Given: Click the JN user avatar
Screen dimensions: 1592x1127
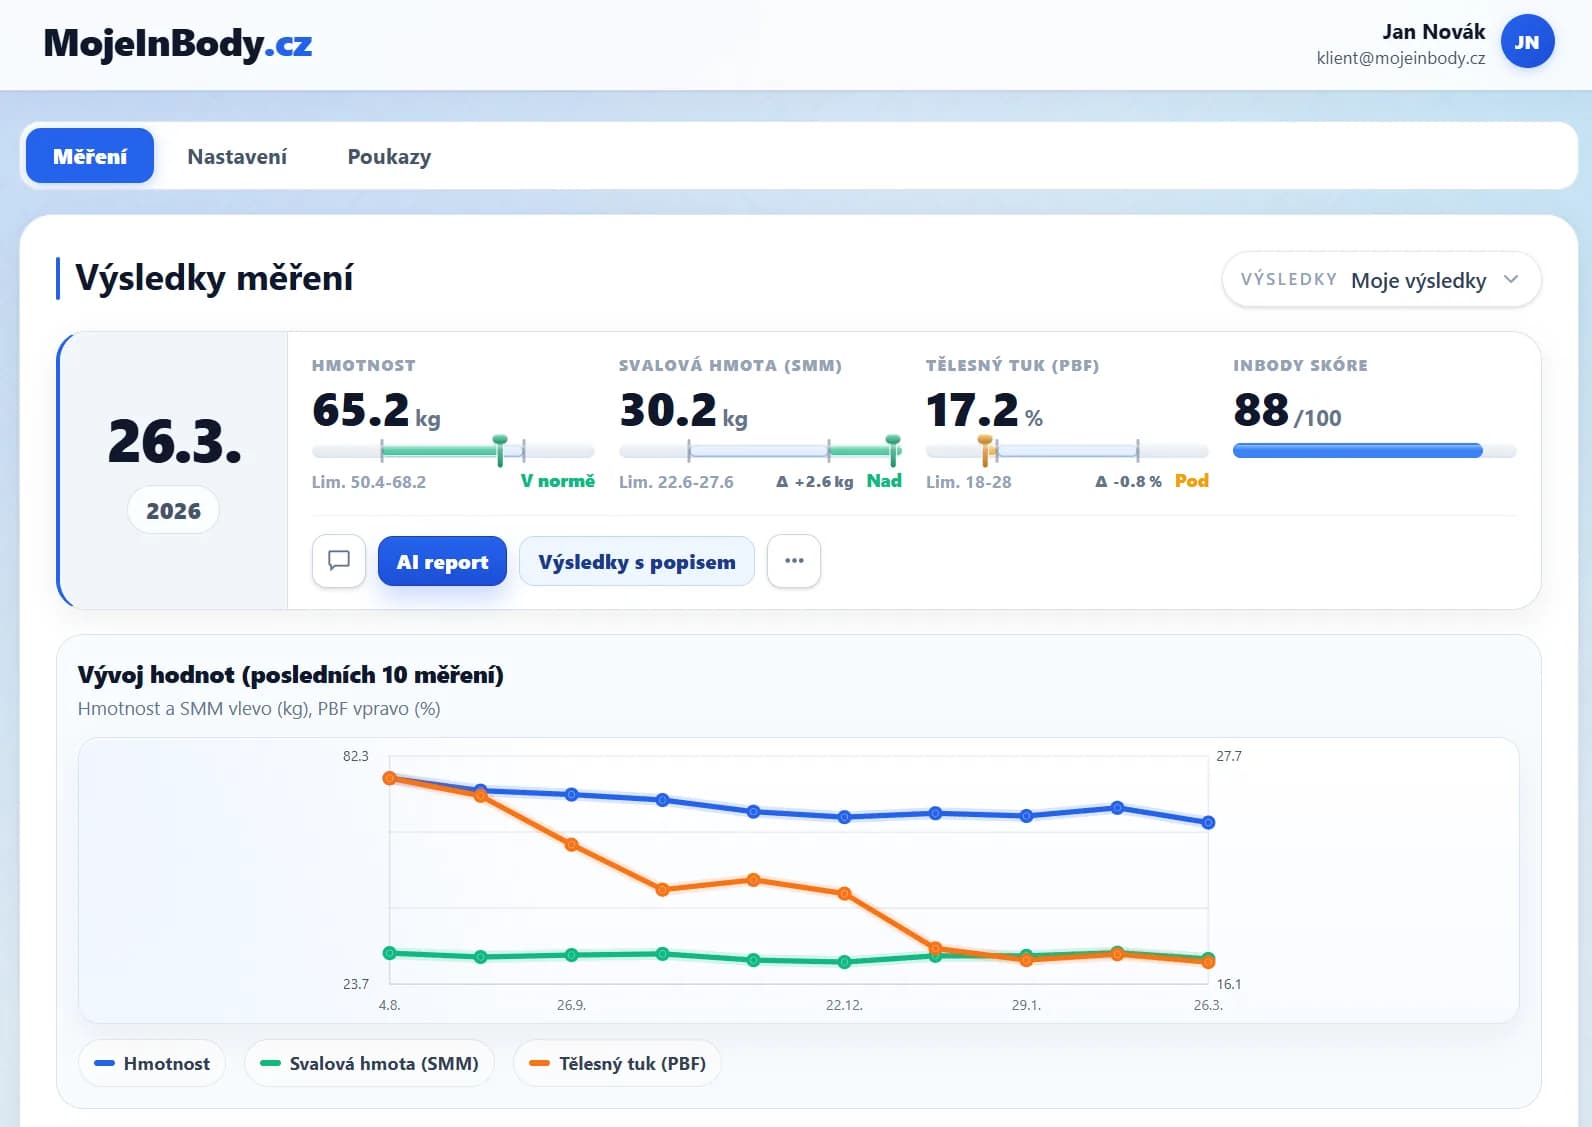Looking at the screenshot, I should 1527,42.
